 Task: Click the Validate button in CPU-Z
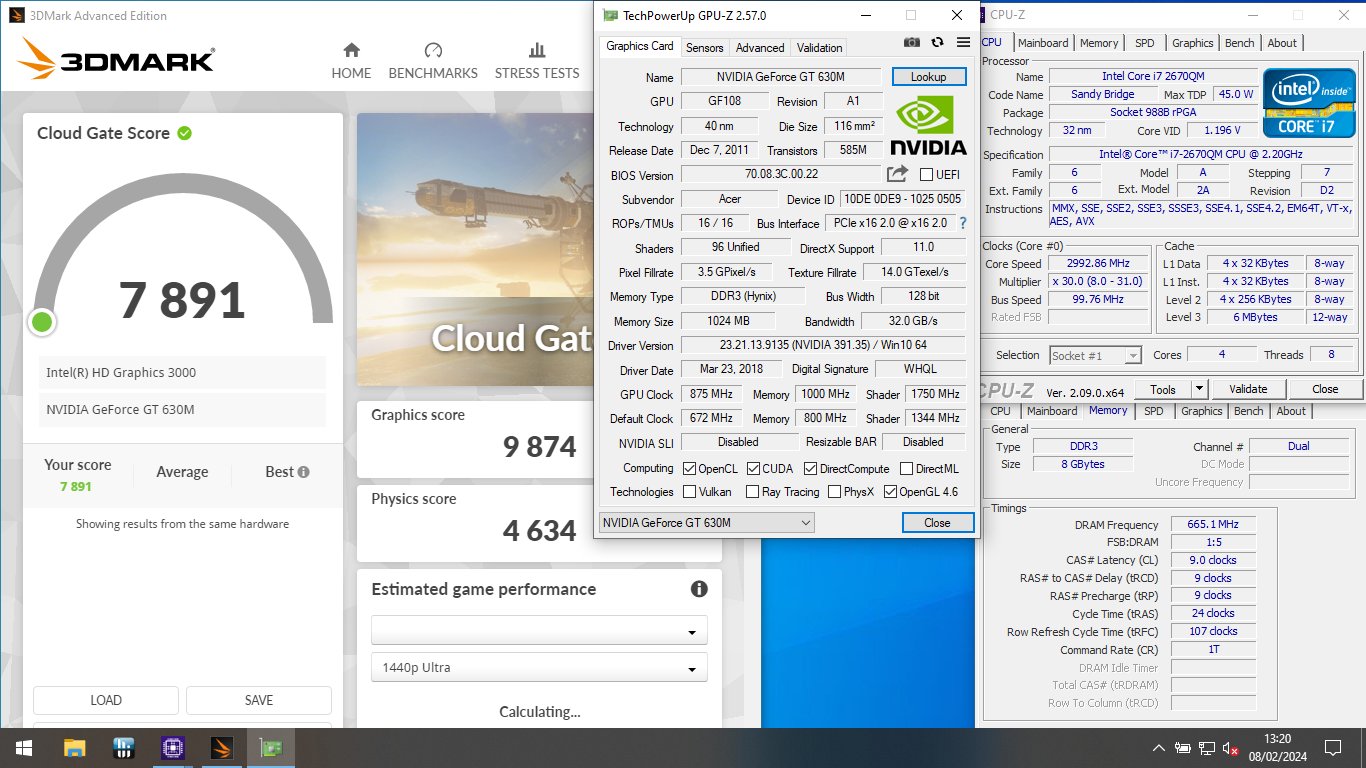click(1248, 389)
